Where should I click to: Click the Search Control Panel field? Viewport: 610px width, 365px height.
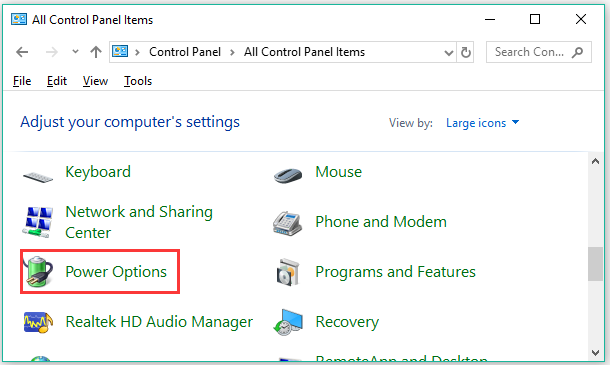(x=539, y=52)
